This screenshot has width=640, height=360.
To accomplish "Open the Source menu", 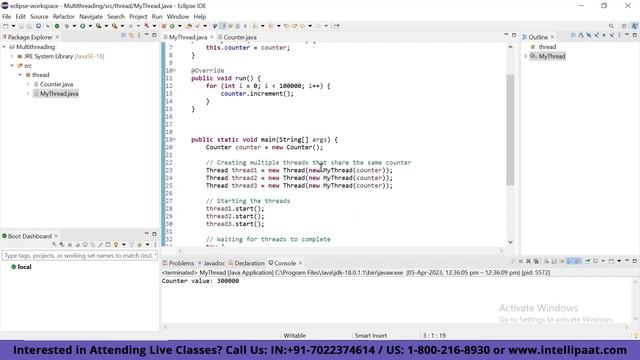I will (39, 17).
